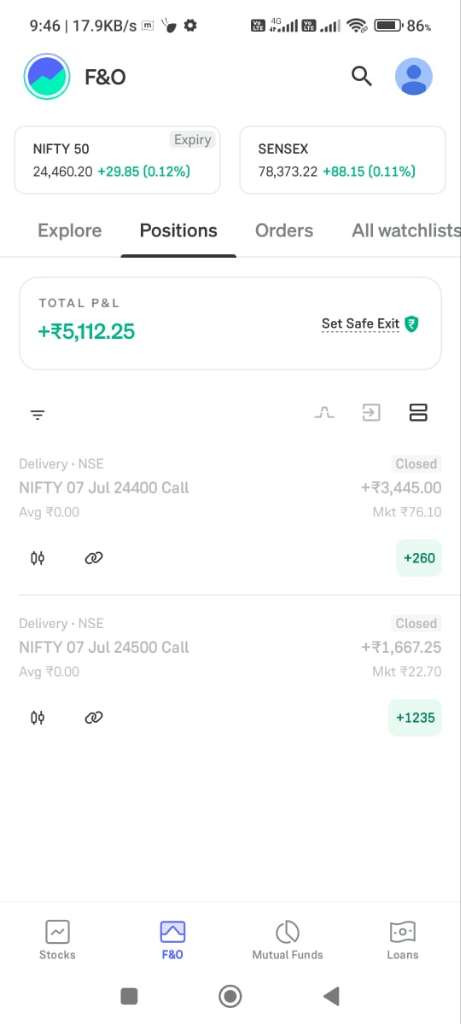461x1024 pixels.
Task: Open candlestick chart for 24400 Call
Action: (x=38, y=558)
